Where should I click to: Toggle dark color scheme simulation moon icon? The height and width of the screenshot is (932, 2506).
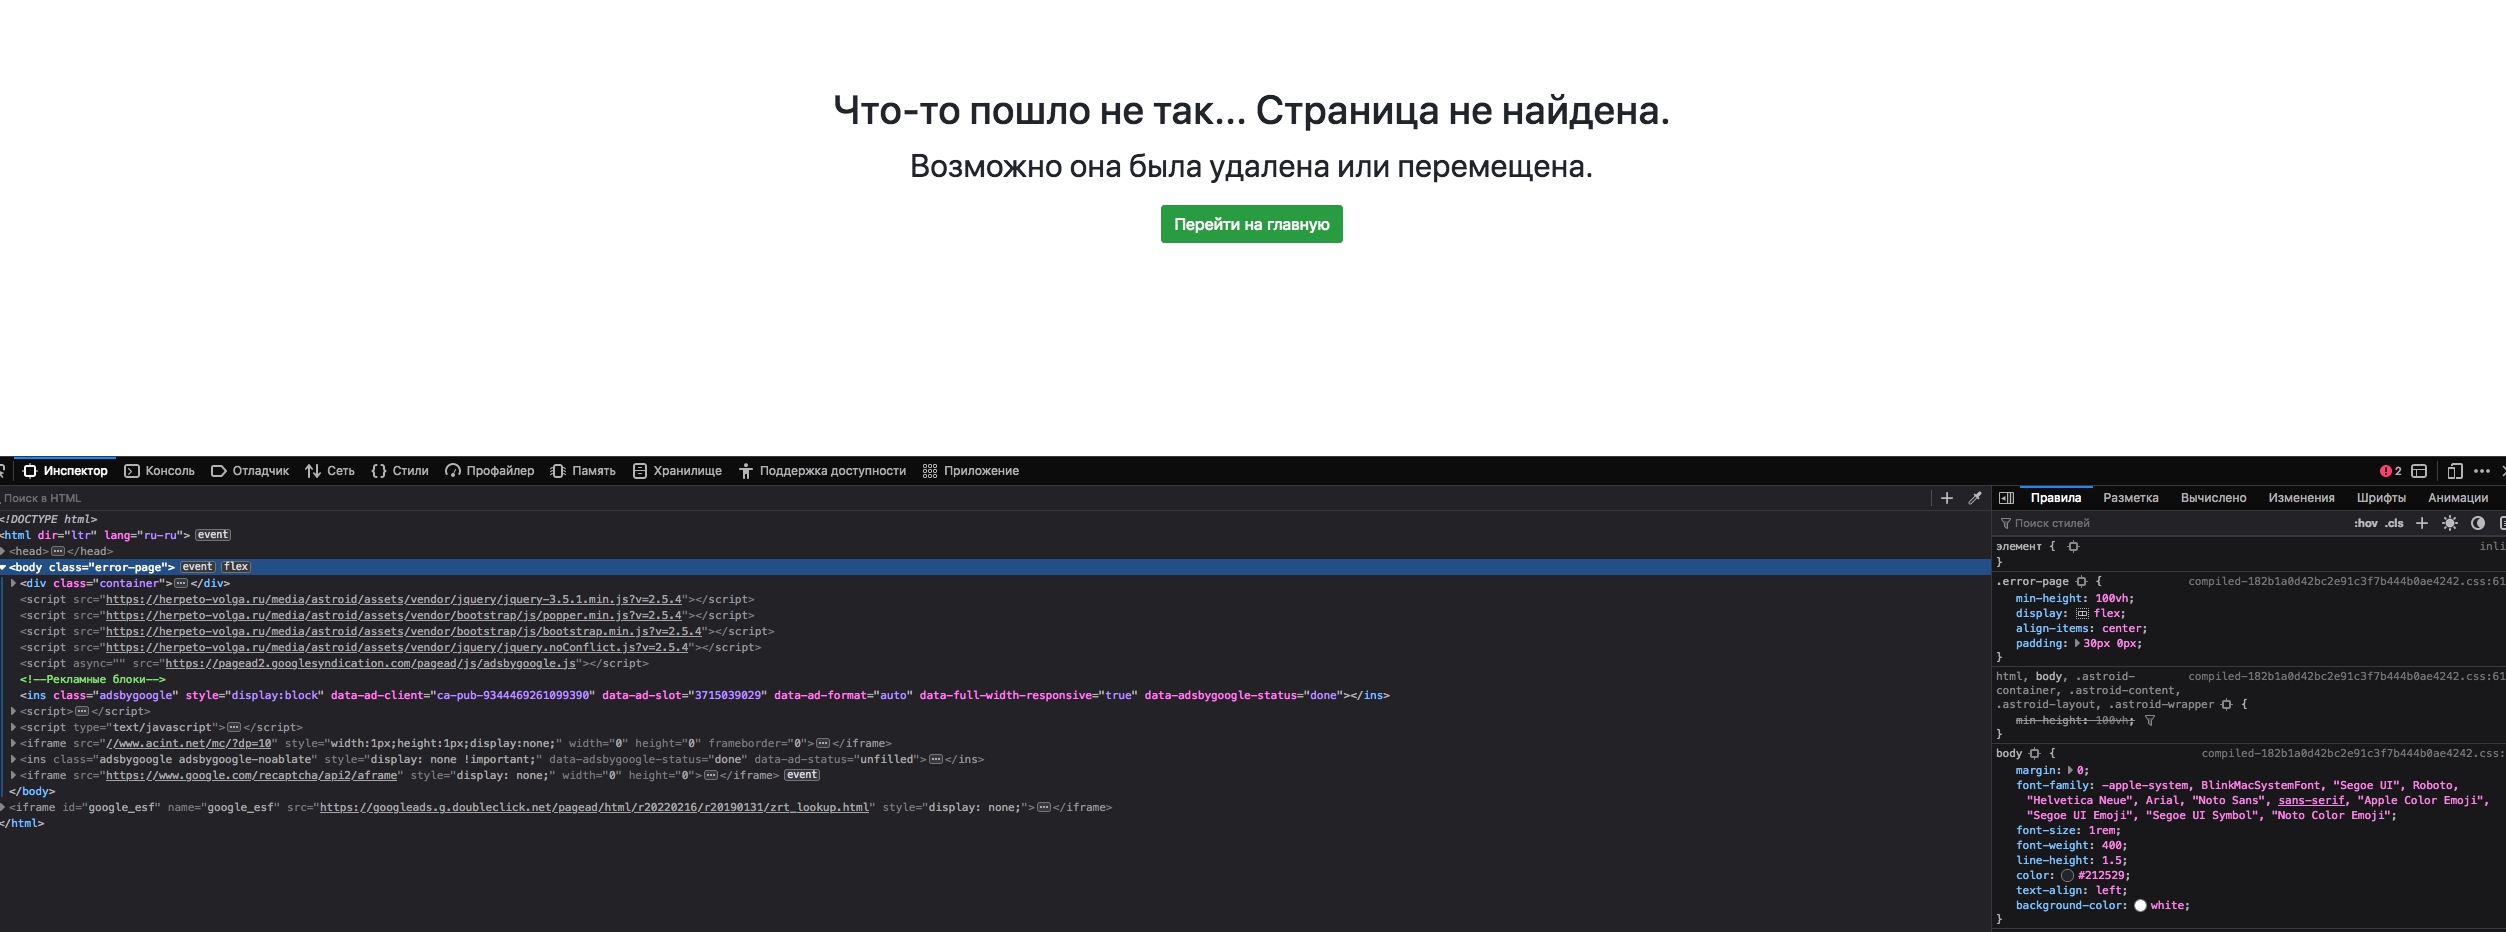[x=2477, y=523]
